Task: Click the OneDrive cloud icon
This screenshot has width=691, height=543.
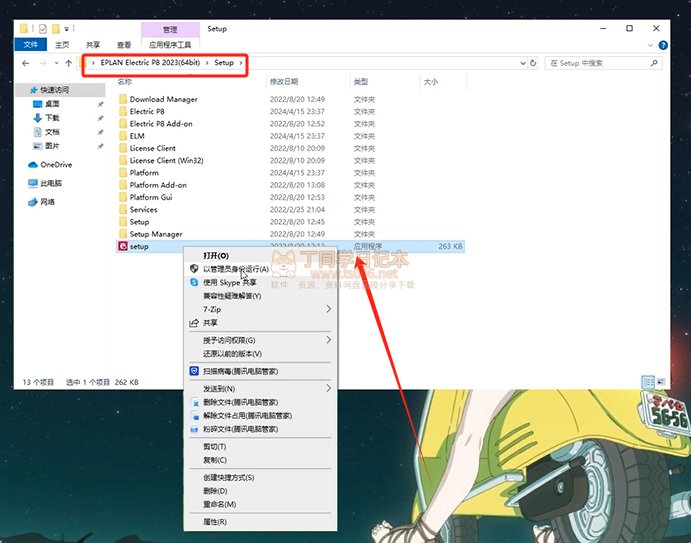Action: pyautogui.click(x=33, y=165)
